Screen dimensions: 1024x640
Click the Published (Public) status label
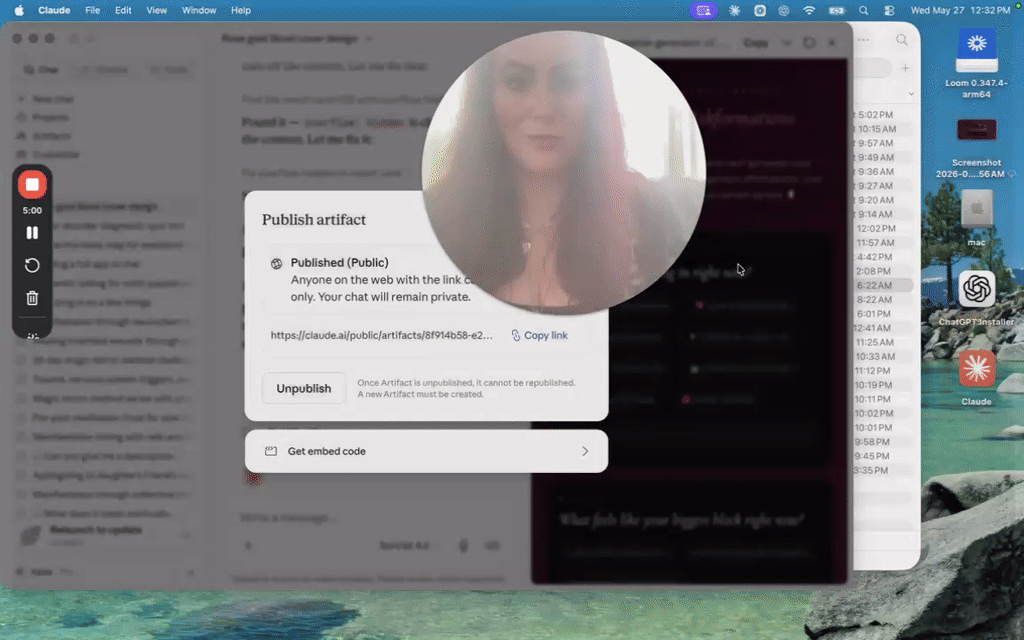[x=340, y=263]
